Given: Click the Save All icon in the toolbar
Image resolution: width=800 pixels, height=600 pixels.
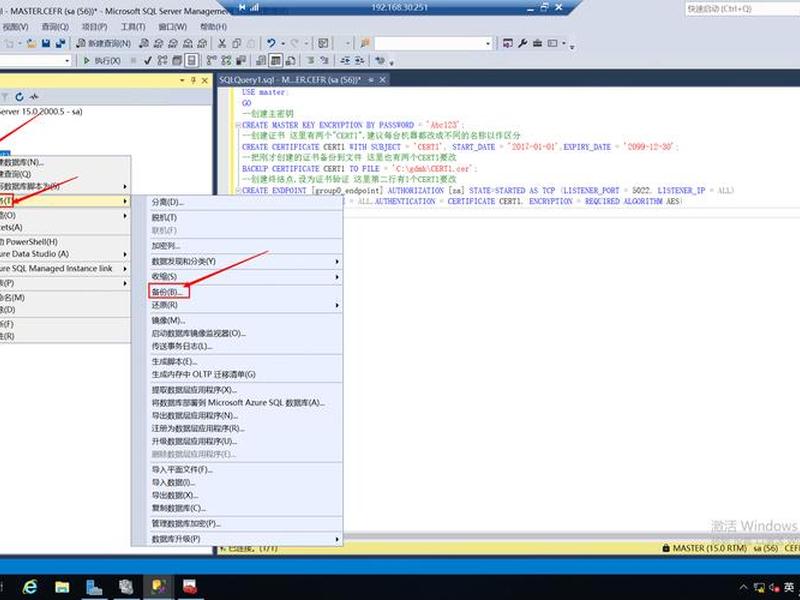Looking at the screenshot, I should pos(60,43).
